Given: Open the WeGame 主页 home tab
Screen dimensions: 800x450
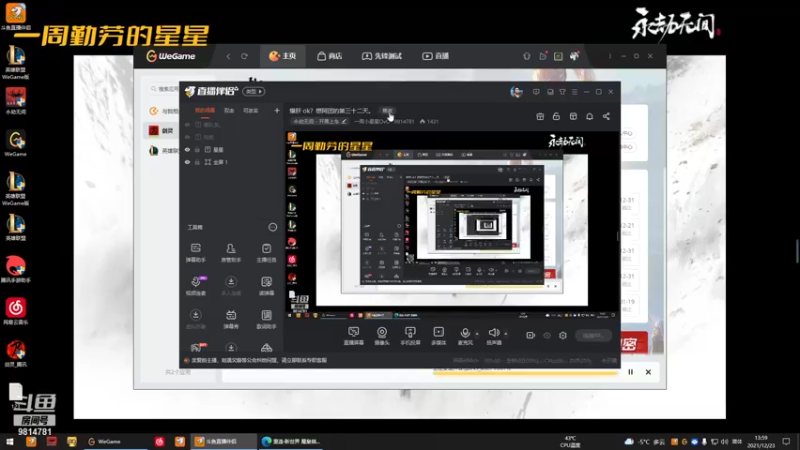Looking at the screenshot, I should 283,56.
